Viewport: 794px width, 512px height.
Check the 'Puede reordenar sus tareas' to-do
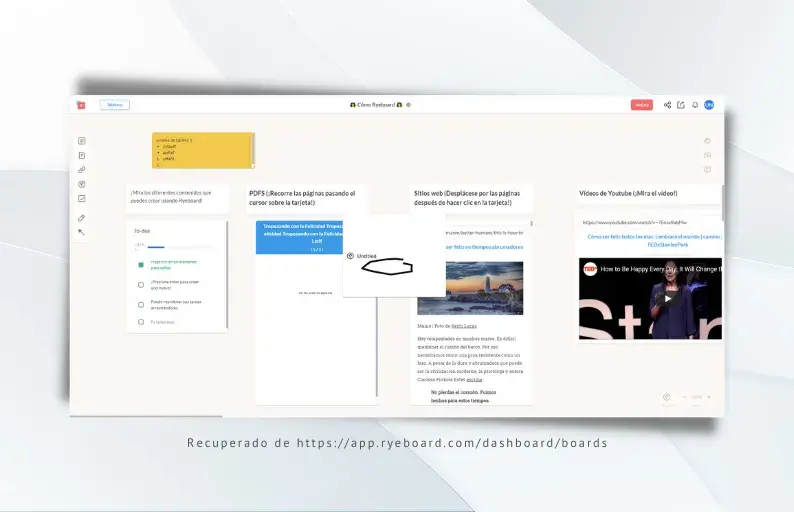(x=141, y=304)
